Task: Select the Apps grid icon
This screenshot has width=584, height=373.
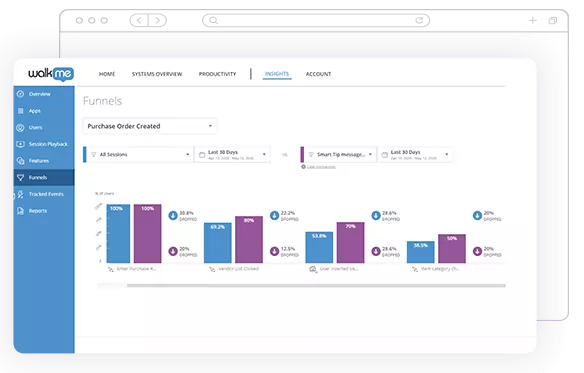Action: click(20, 111)
